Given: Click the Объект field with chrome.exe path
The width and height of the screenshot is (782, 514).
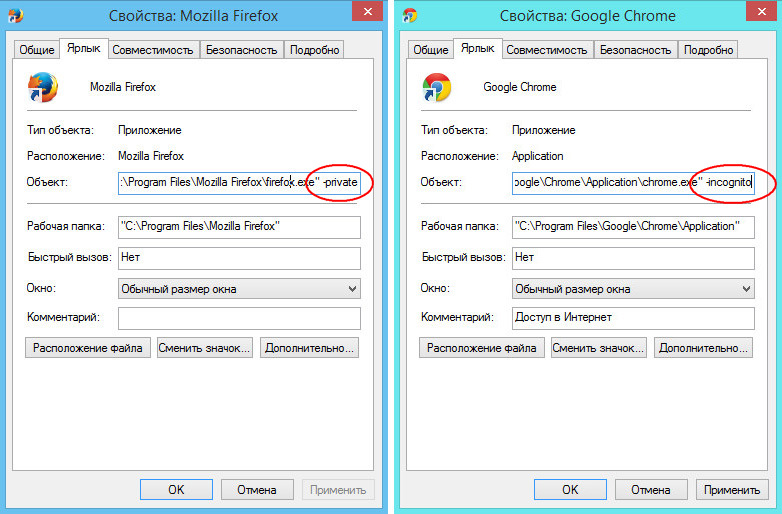Looking at the screenshot, I should click(x=633, y=182).
